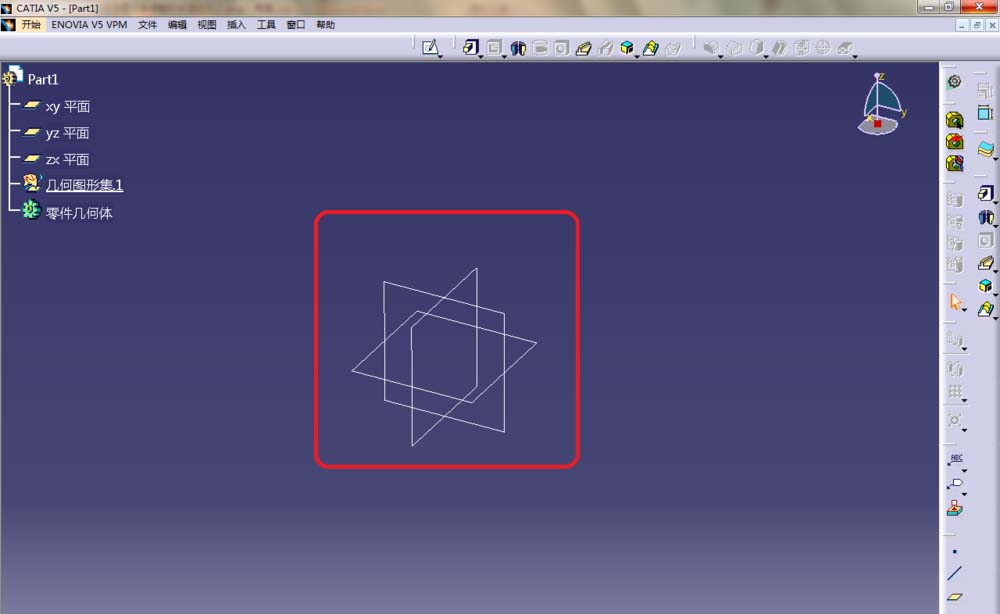Image resolution: width=1000 pixels, height=614 pixels.
Task: Open the 文件 menu
Action: (147, 25)
